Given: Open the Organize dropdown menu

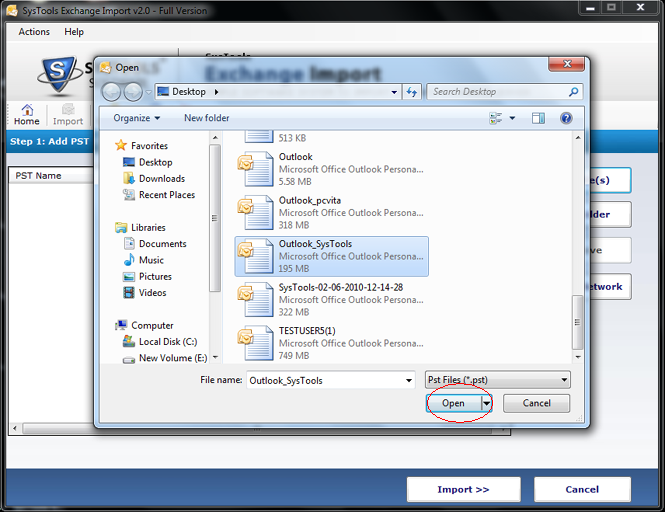Looking at the screenshot, I should point(137,118).
